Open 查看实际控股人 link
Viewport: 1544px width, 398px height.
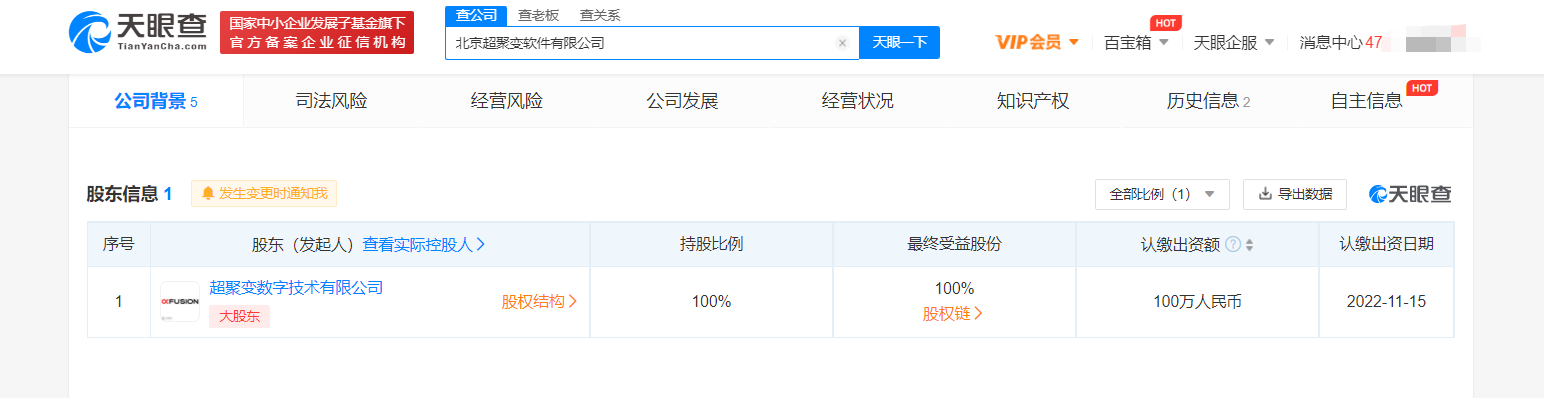click(x=424, y=244)
